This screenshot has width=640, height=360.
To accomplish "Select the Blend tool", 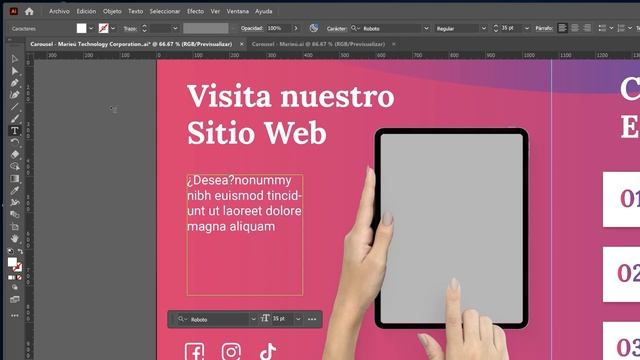I will point(14,214).
